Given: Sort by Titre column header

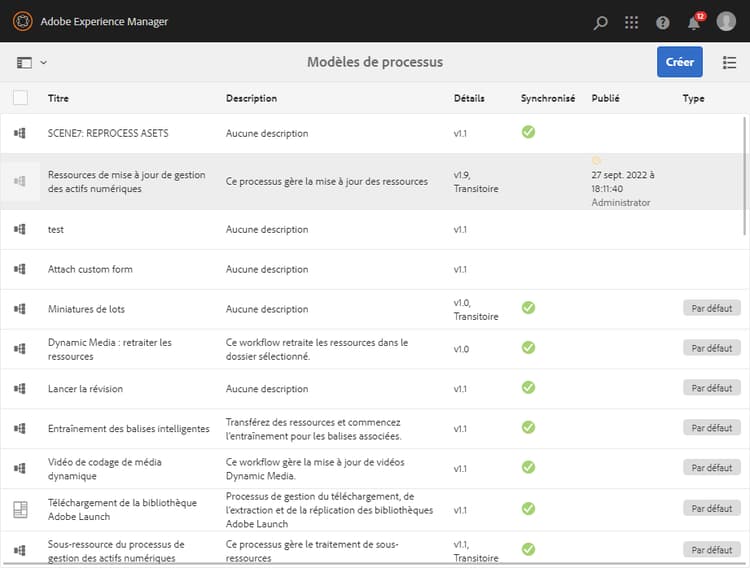Looking at the screenshot, I should click(58, 98).
